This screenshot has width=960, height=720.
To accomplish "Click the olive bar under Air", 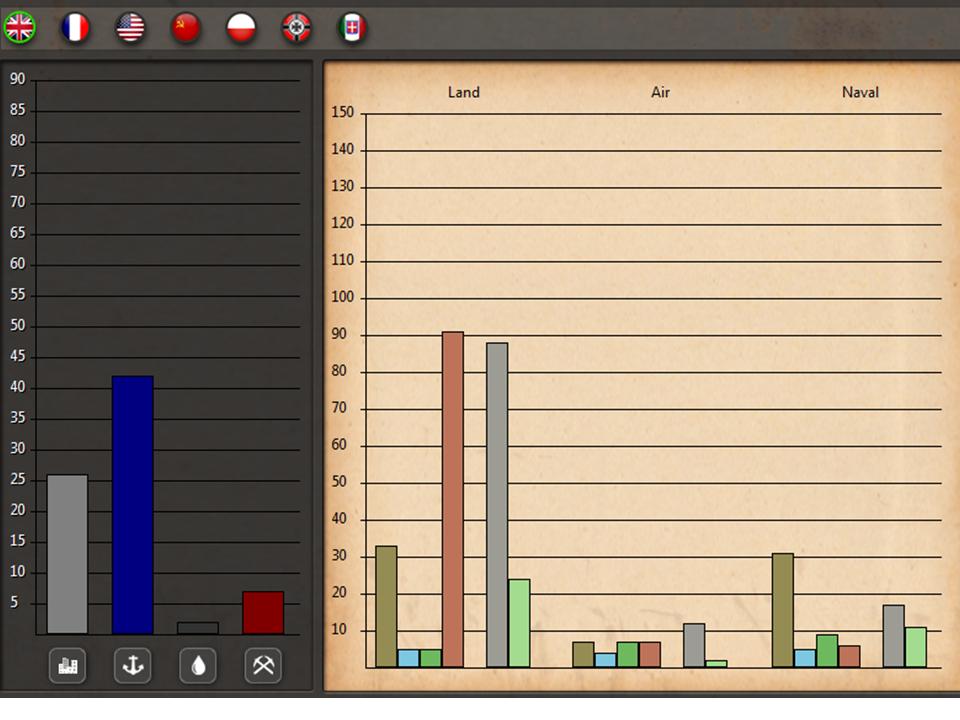I will pyautogui.click(x=583, y=654).
